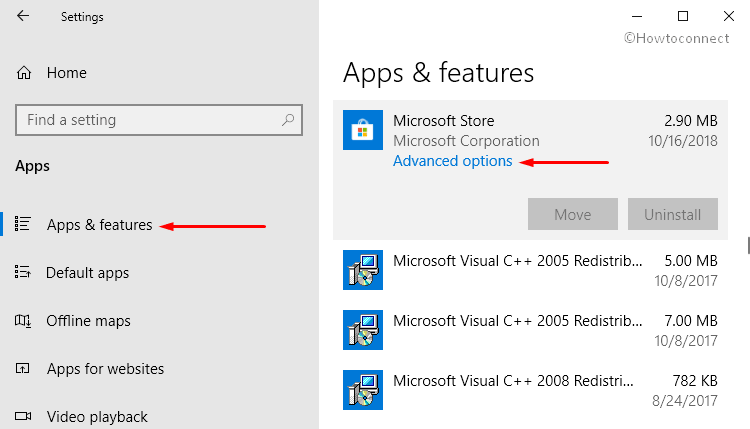Image resolution: width=750 pixels, height=429 pixels.
Task: Select Apps & features in sidebar
Action: click(99, 225)
